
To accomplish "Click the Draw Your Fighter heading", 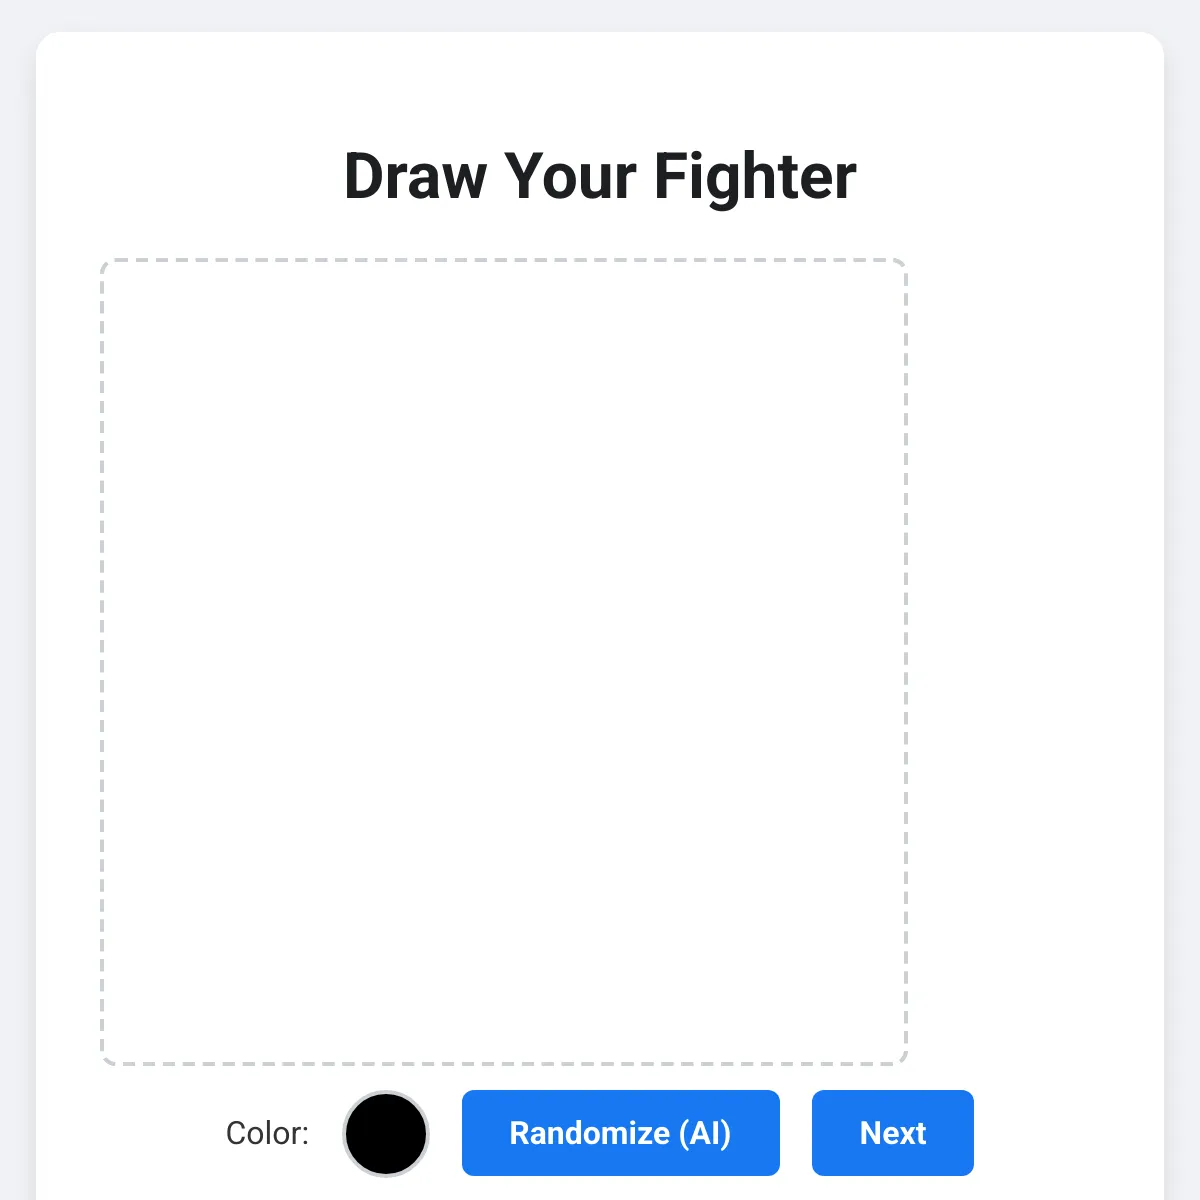I will coord(601,176).
